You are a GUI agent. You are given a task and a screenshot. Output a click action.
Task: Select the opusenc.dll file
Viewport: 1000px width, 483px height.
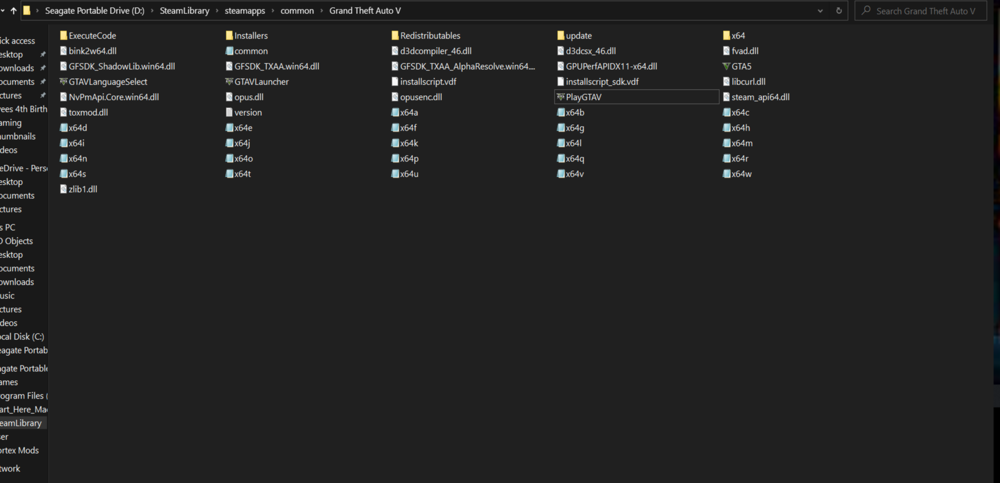(416, 97)
